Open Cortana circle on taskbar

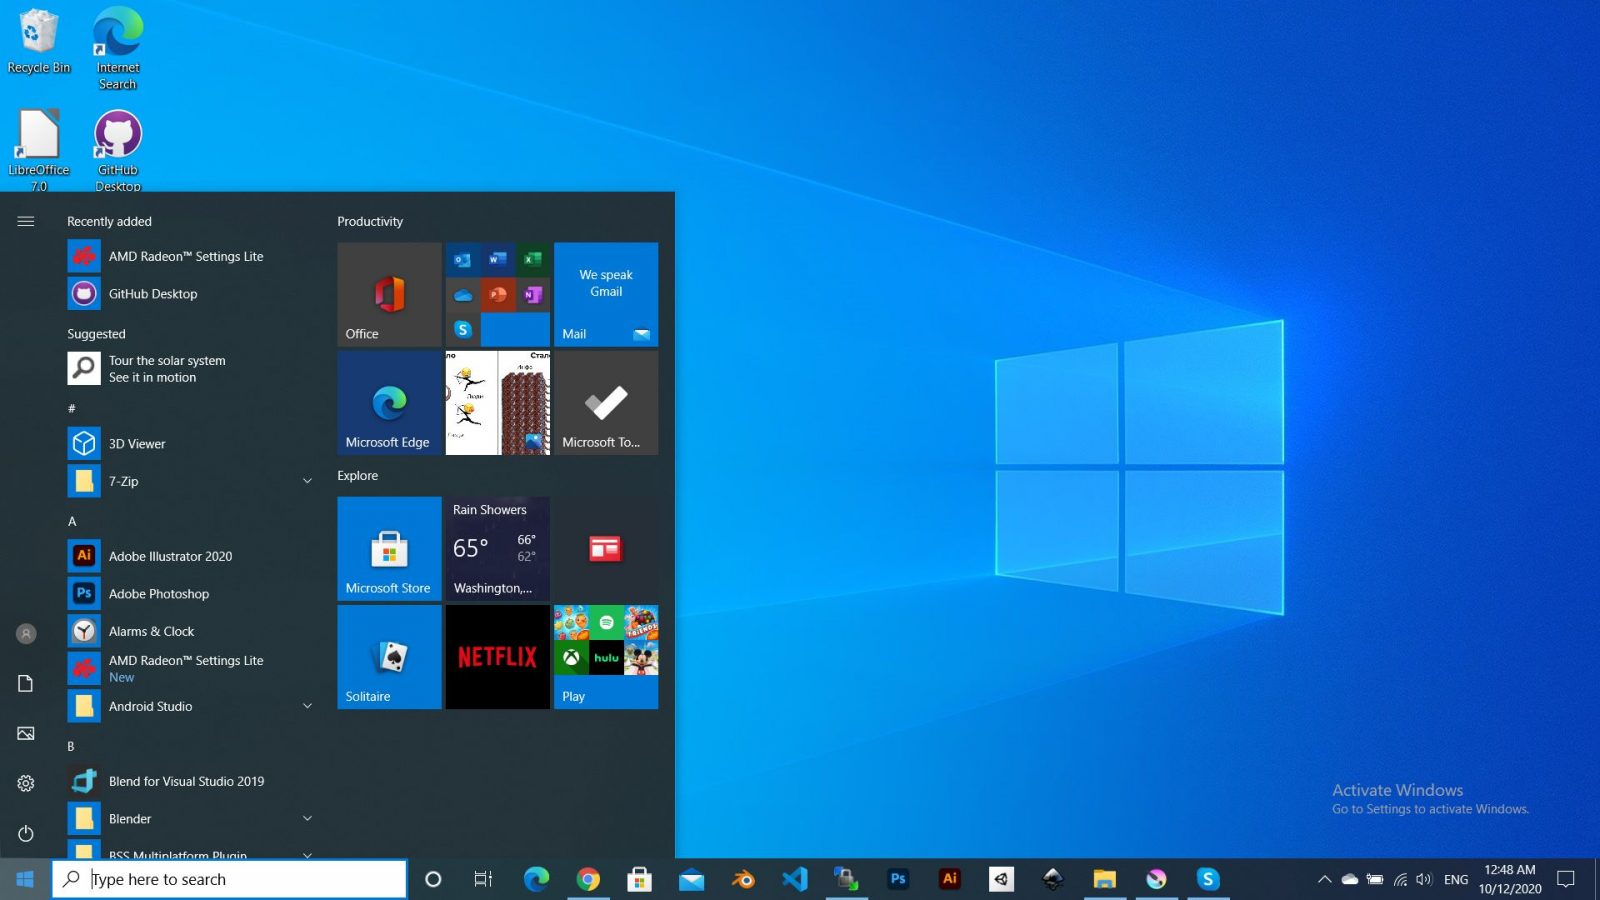pyautogui.click(x=433, y=879)
